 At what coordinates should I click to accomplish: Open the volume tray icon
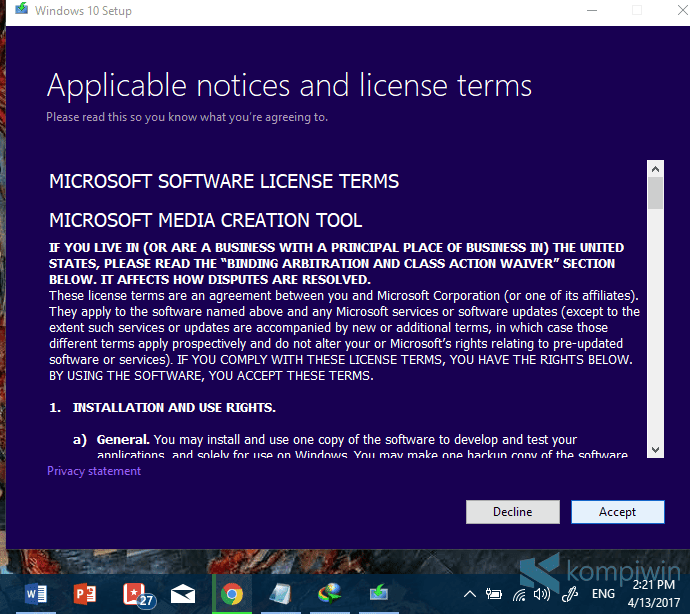(542, 595)
